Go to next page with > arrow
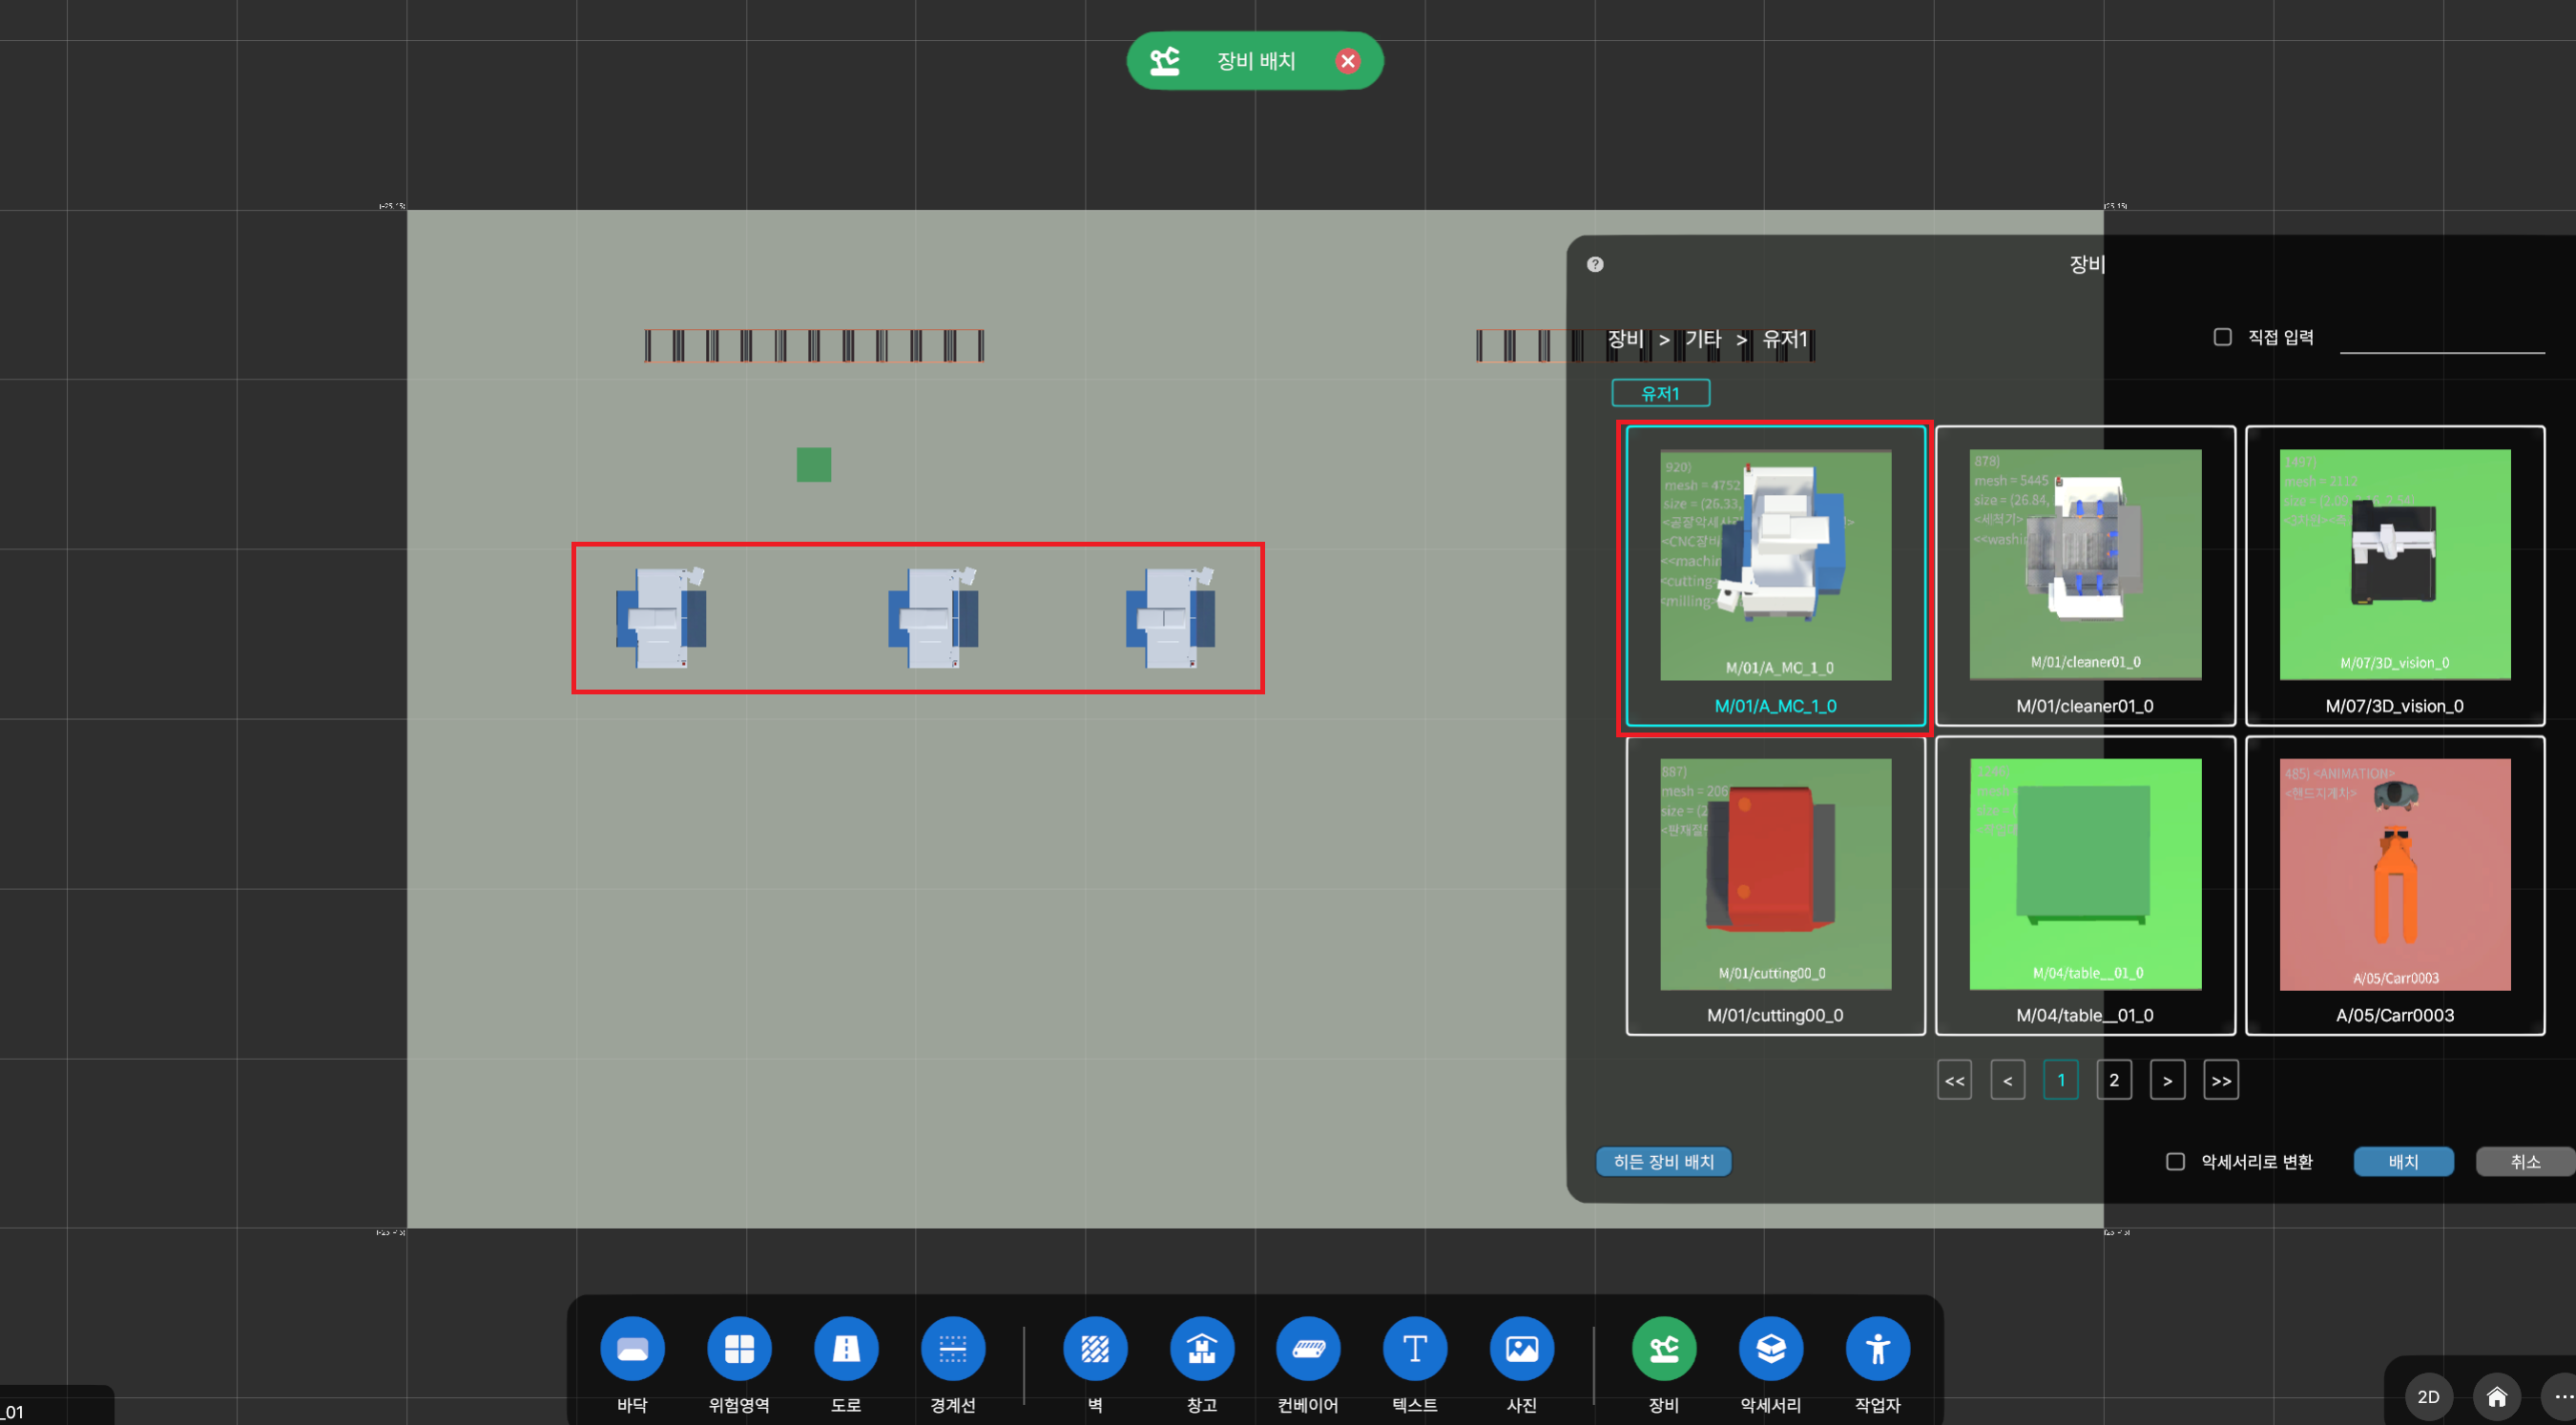The image size is (2576, 1425). coord(2167,1080)
